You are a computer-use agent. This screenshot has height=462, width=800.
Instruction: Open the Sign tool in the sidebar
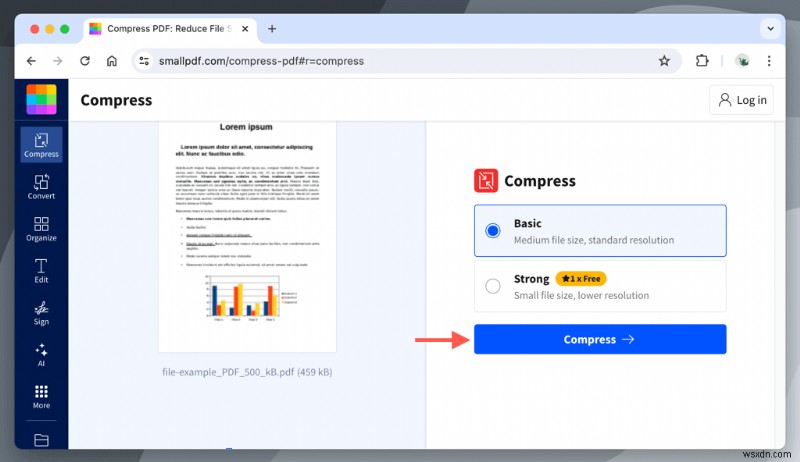click(41, 313)
